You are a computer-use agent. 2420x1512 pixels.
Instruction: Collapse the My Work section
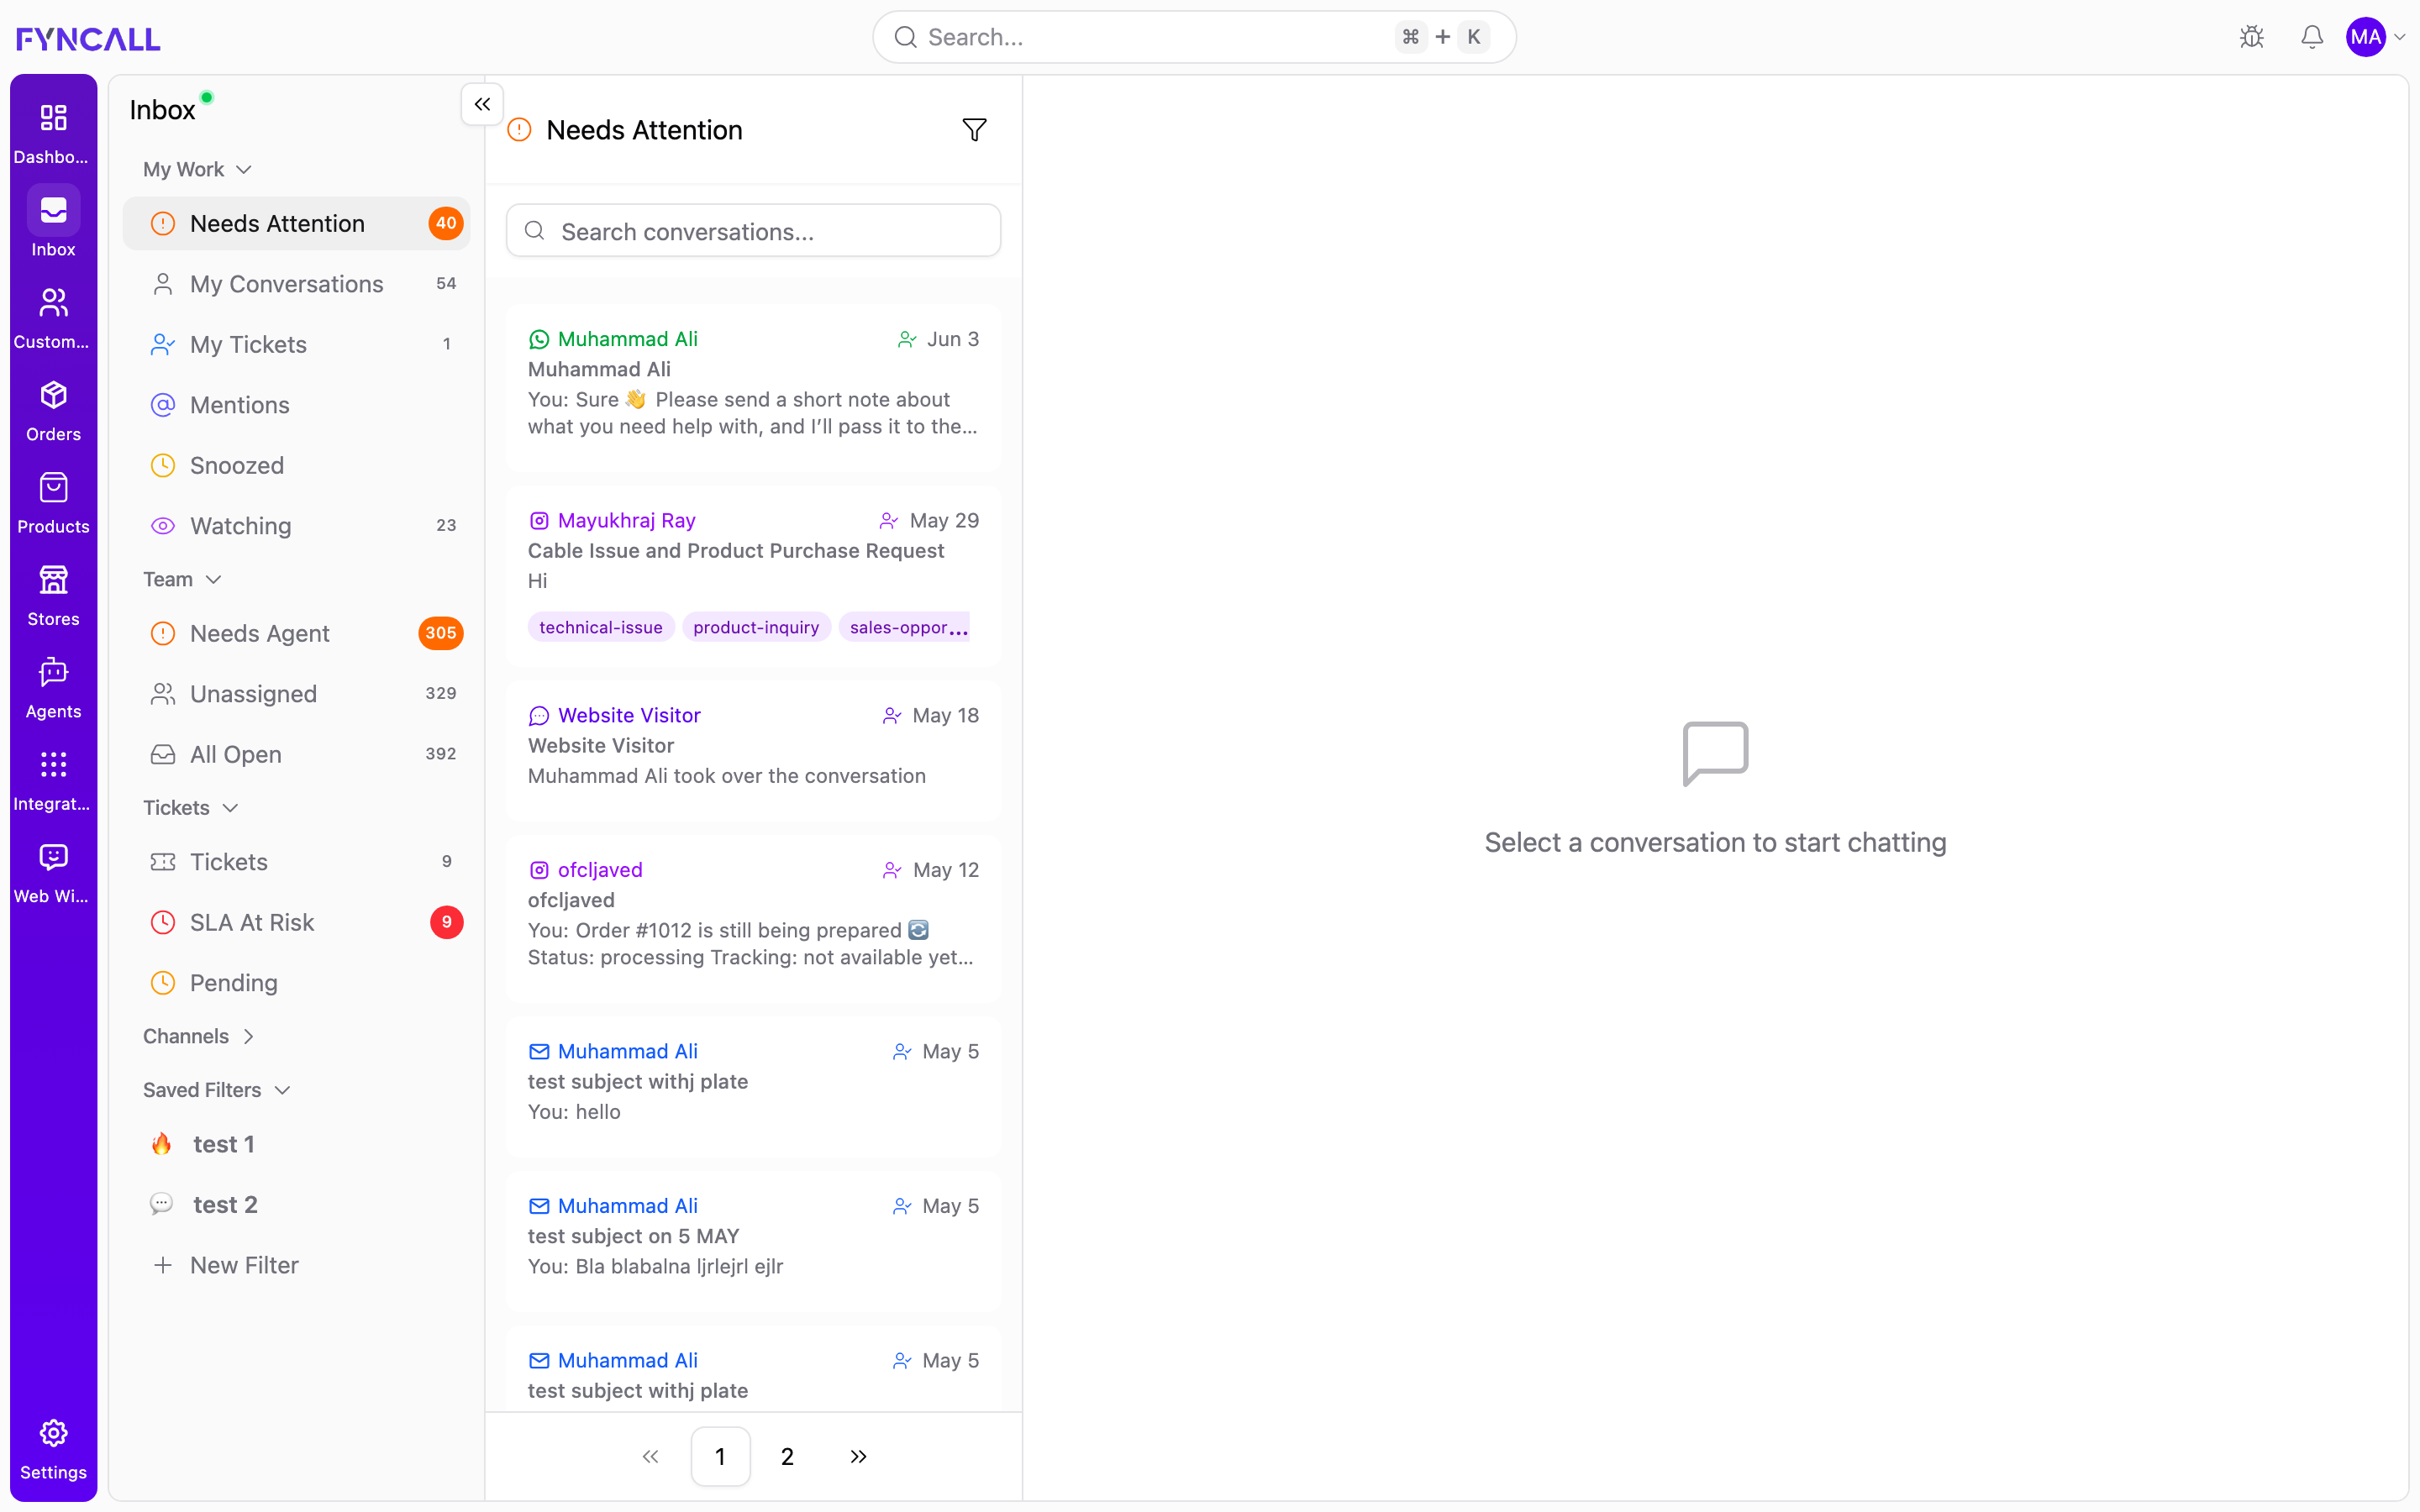[197, 169]
